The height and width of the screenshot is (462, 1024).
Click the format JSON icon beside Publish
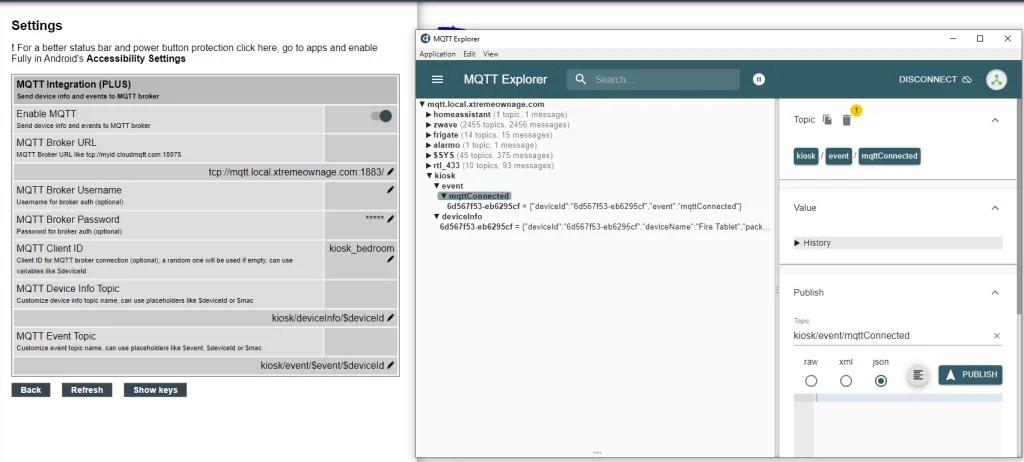(918, 374)
